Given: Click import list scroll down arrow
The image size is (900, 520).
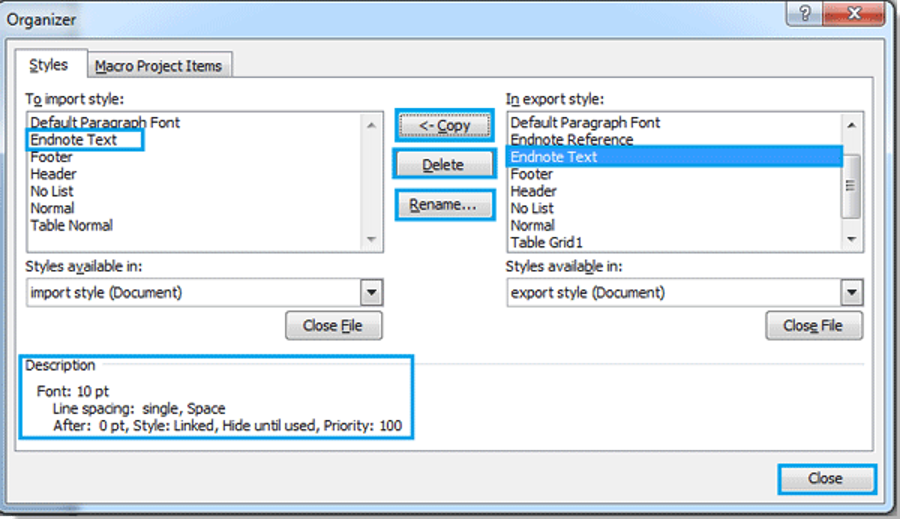Looking at the screenshot, I should (371, 239).
